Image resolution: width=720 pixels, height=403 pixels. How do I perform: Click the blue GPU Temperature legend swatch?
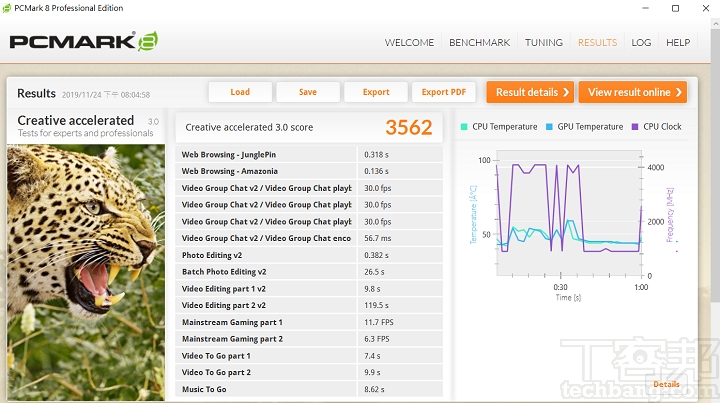point(550,127)
